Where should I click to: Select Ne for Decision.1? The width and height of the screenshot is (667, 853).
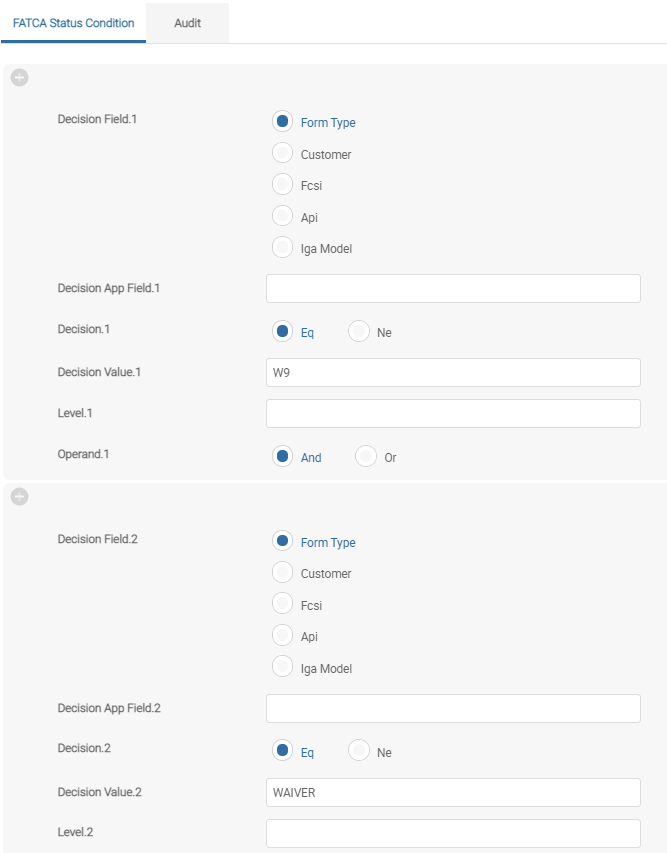359,331
